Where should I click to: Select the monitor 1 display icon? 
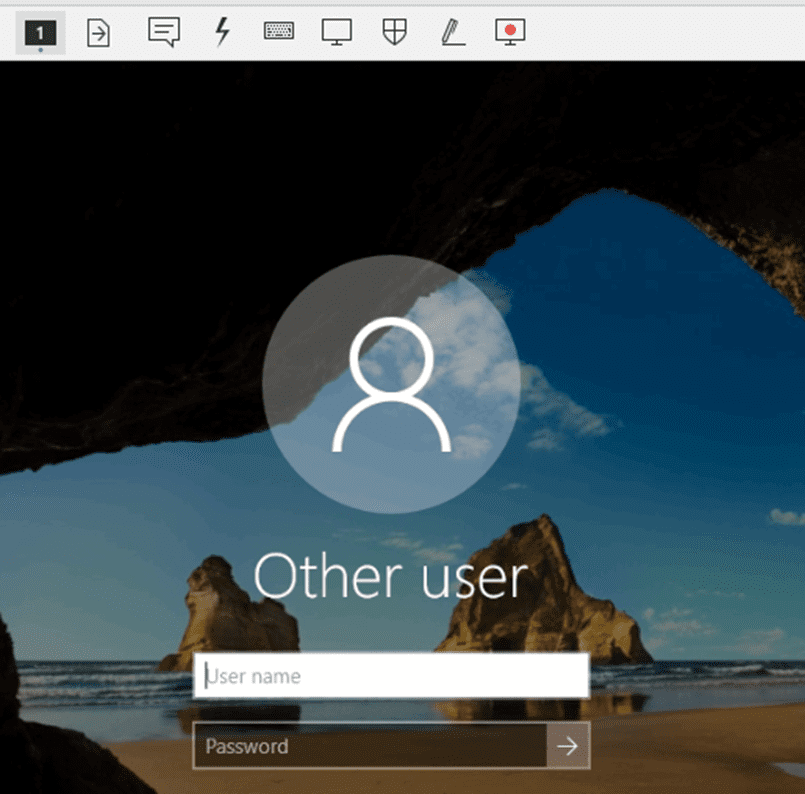point(40,33)
